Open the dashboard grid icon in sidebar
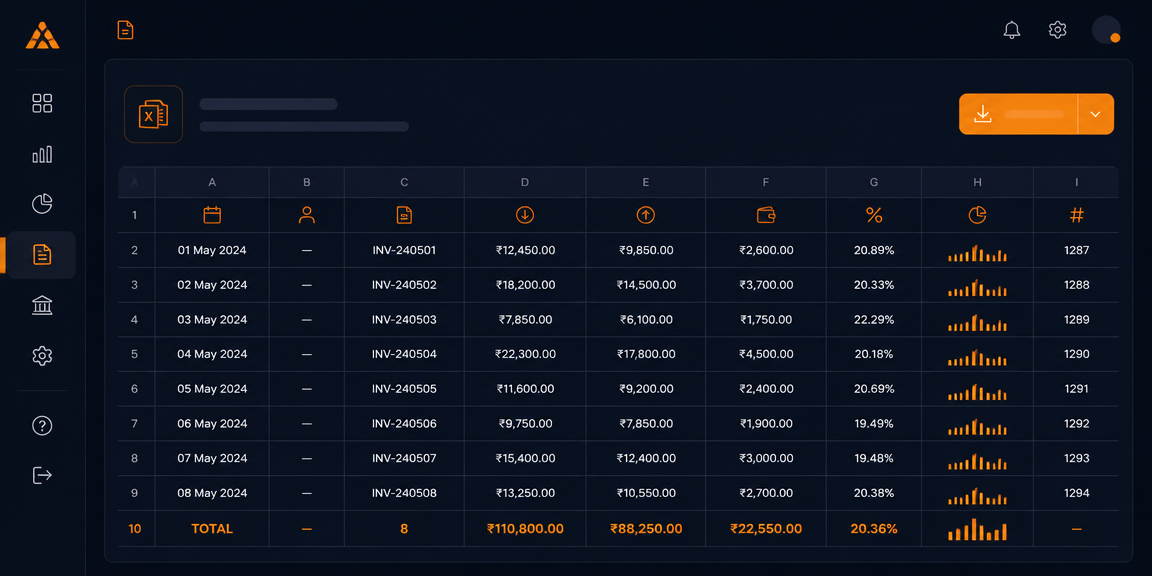1152x576 pixels. point(43,104)
